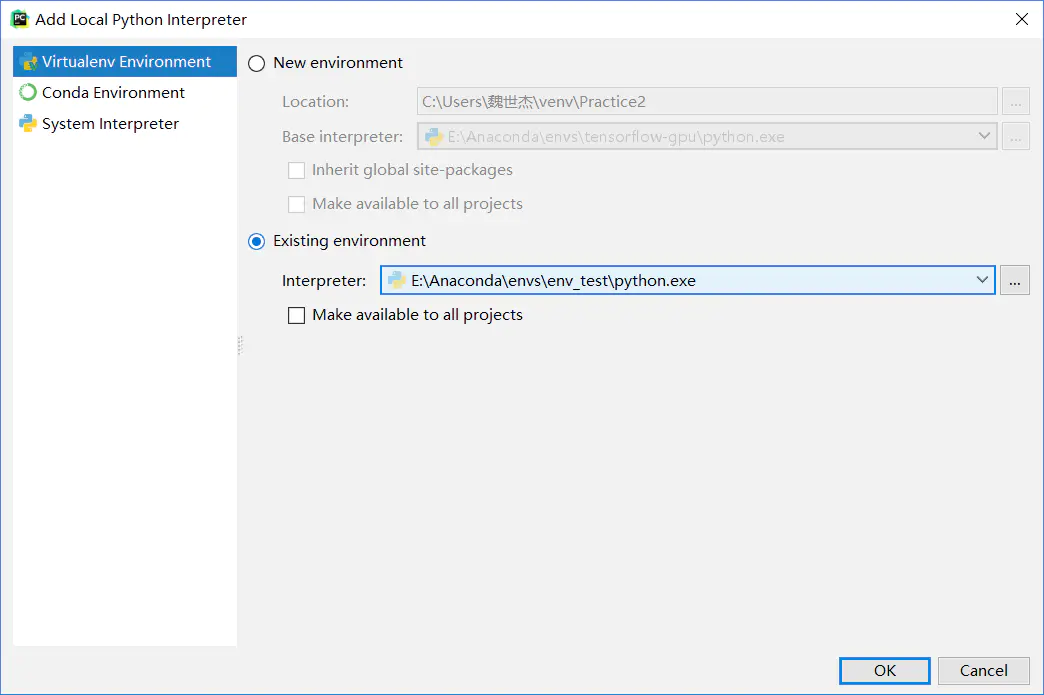The width and height of the screenshot is (1044, 695).
Task: Click the Interpreter path combo box
Action: pyautogui.click(x=688, y=280)
